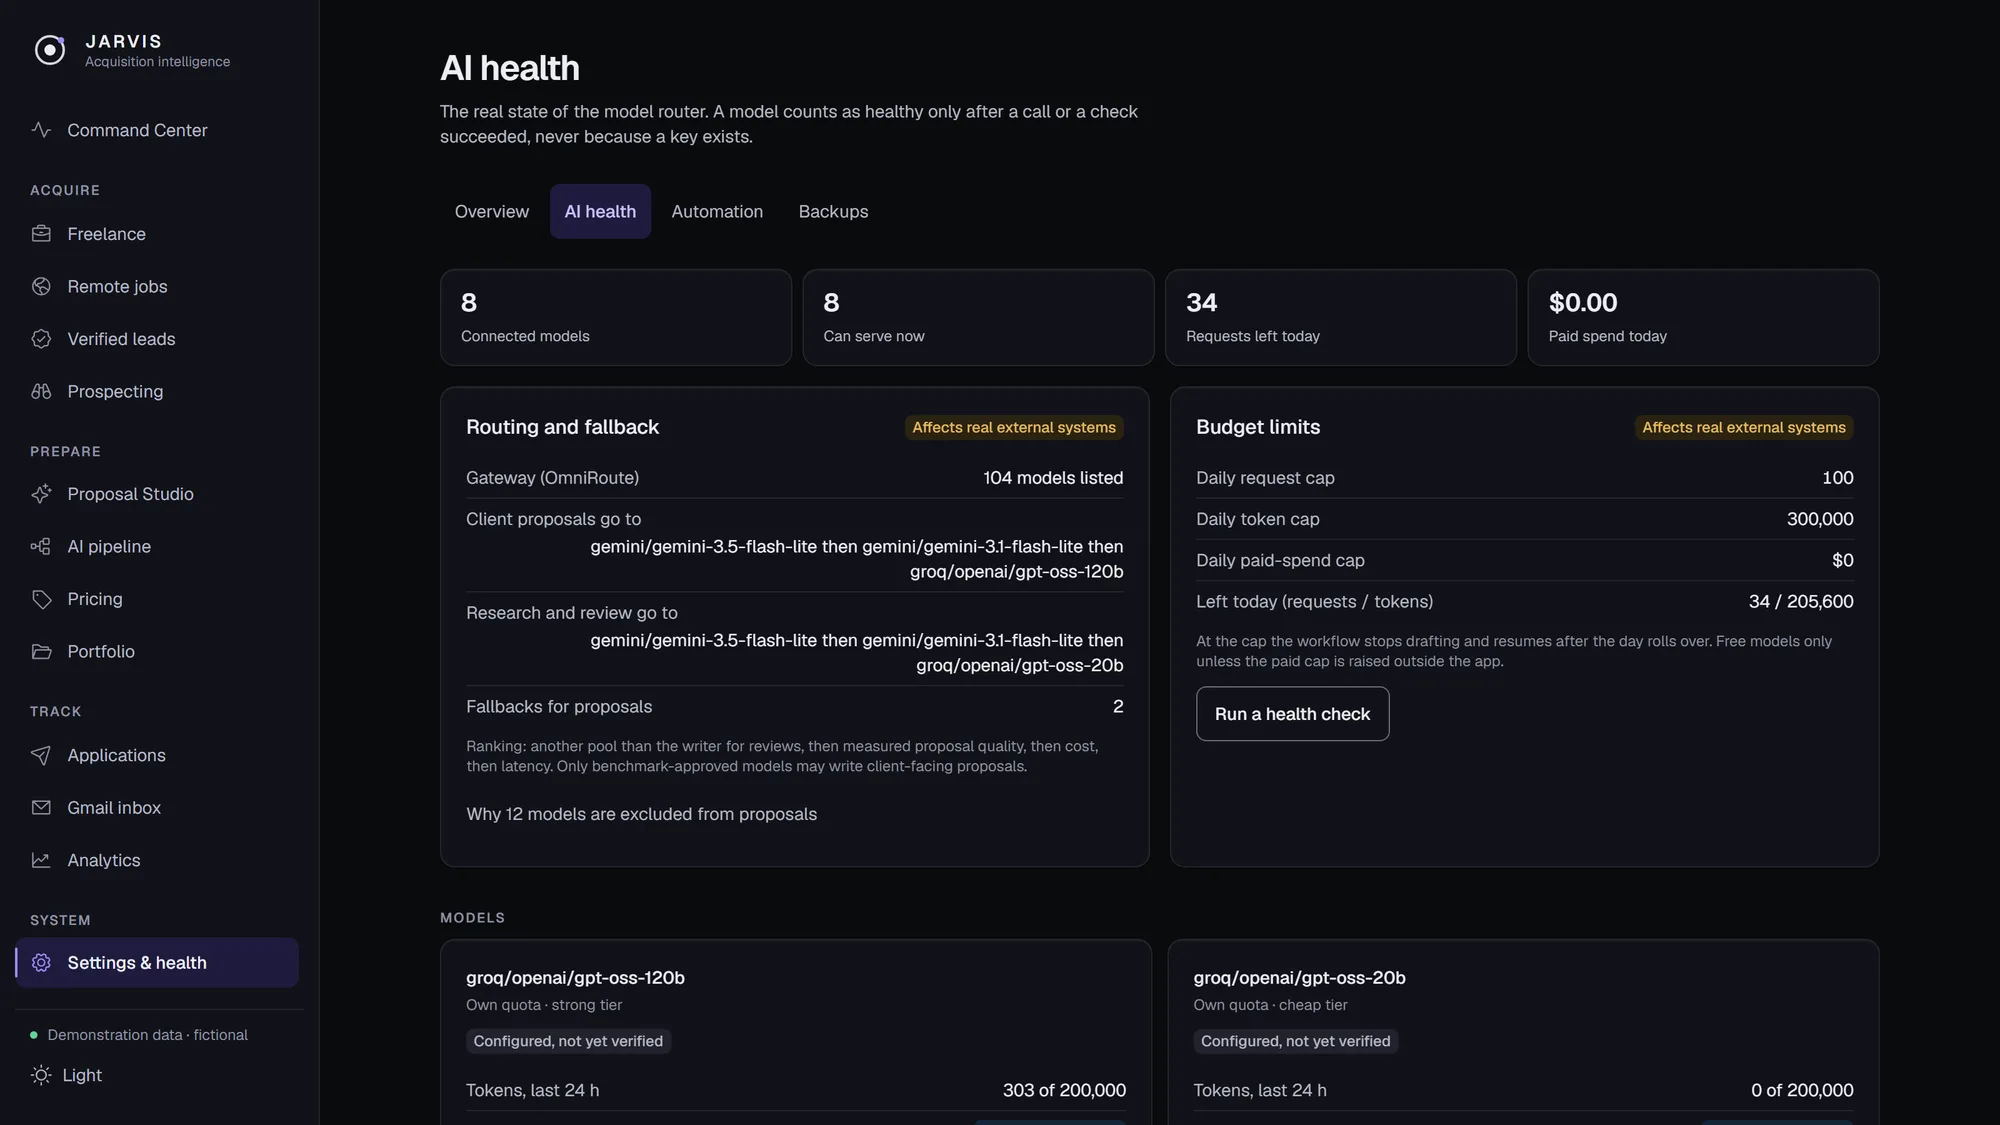2000x1125 pixels.
Task: Go to the Backups tab
Action: click(x=833, y=211)
